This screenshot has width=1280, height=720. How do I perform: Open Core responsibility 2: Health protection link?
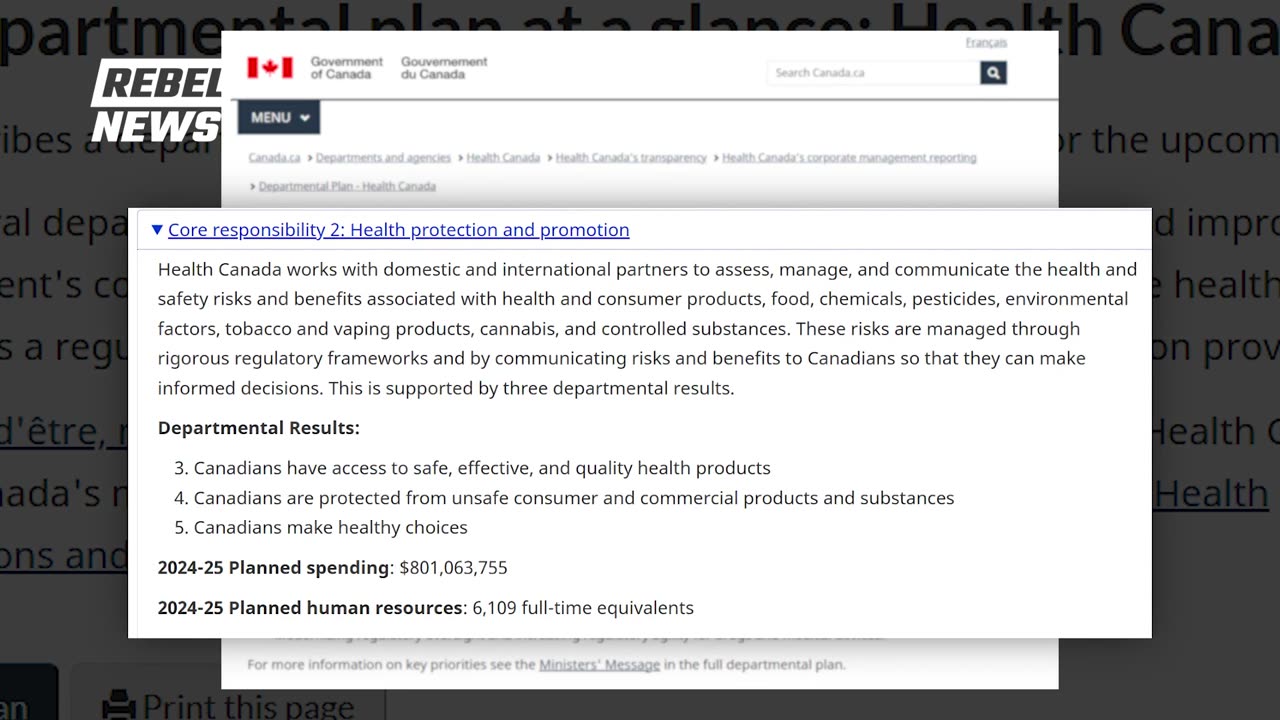pyautogui.click(x=399, y=230)
